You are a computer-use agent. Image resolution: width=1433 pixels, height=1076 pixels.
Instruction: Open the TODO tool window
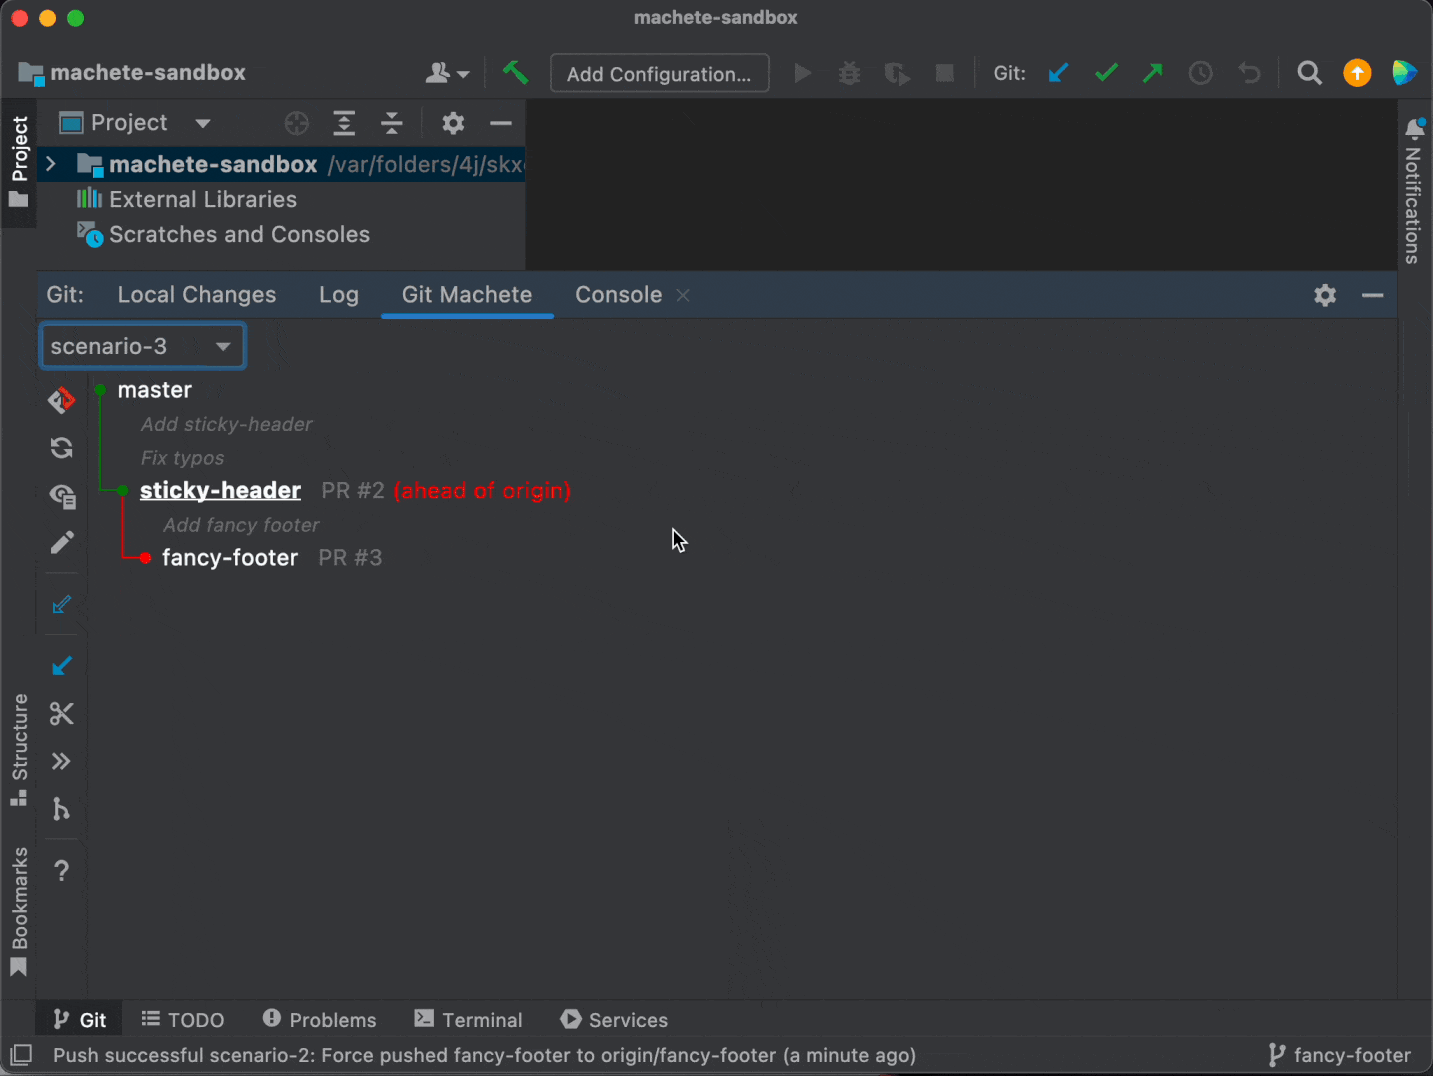183,1020
